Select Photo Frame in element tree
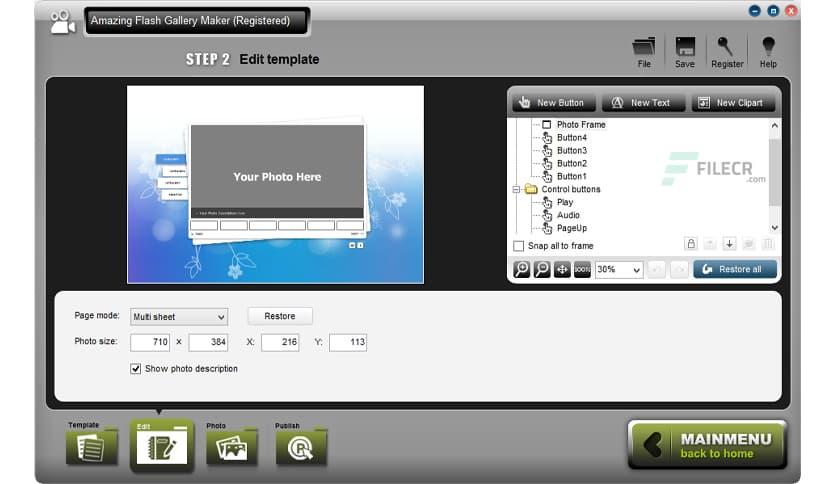The image size is (836, 484). point(581,124)
